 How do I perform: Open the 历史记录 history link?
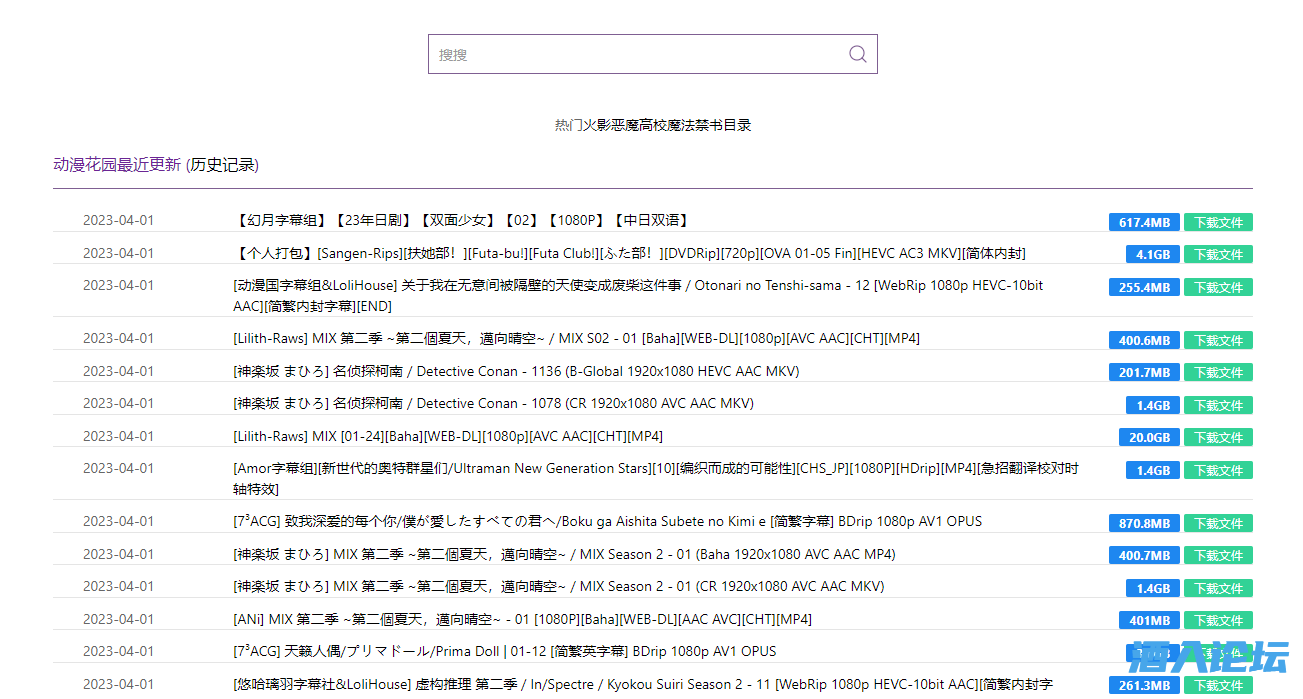coord(222,165)
